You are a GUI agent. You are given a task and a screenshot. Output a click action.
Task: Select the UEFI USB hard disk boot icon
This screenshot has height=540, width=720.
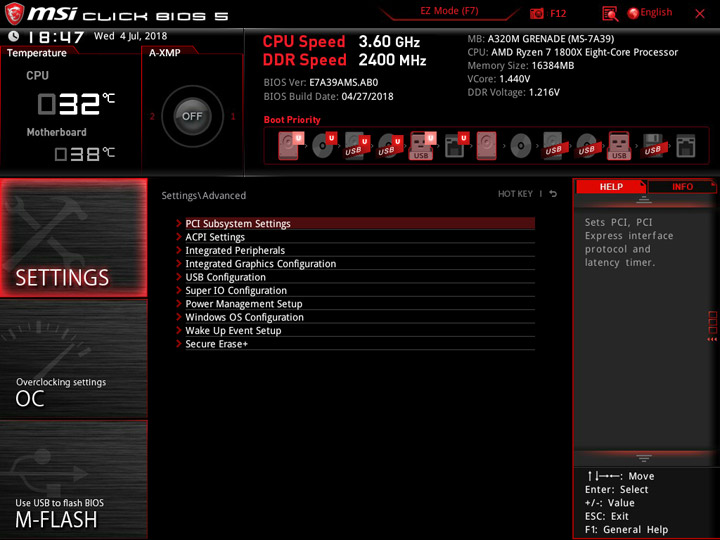[357, 146]
